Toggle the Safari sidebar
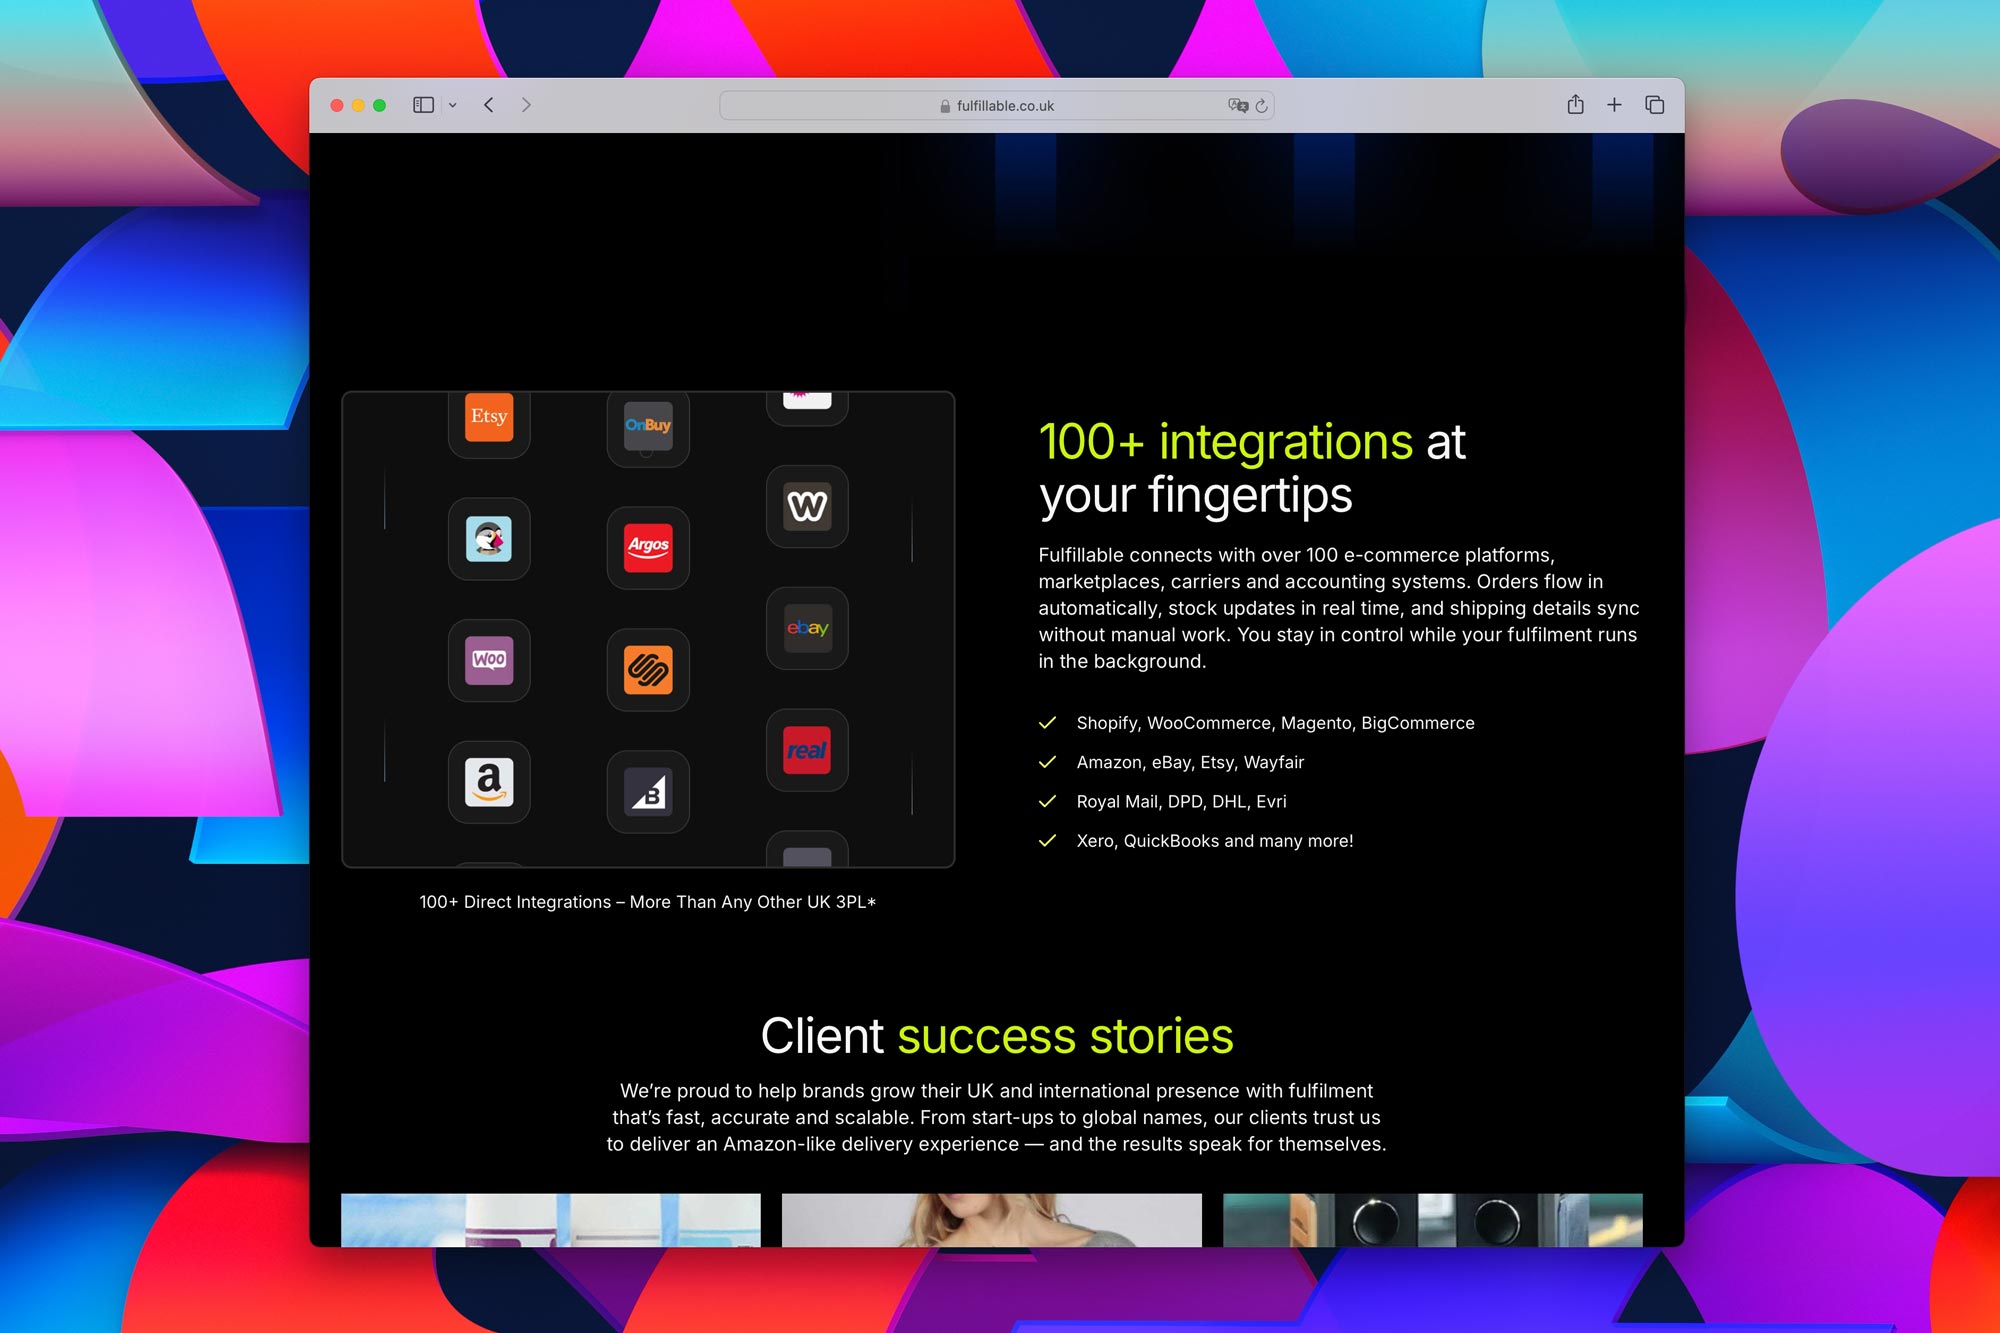The width and height of the screenshot is (2000, 1333). (424, 105)
